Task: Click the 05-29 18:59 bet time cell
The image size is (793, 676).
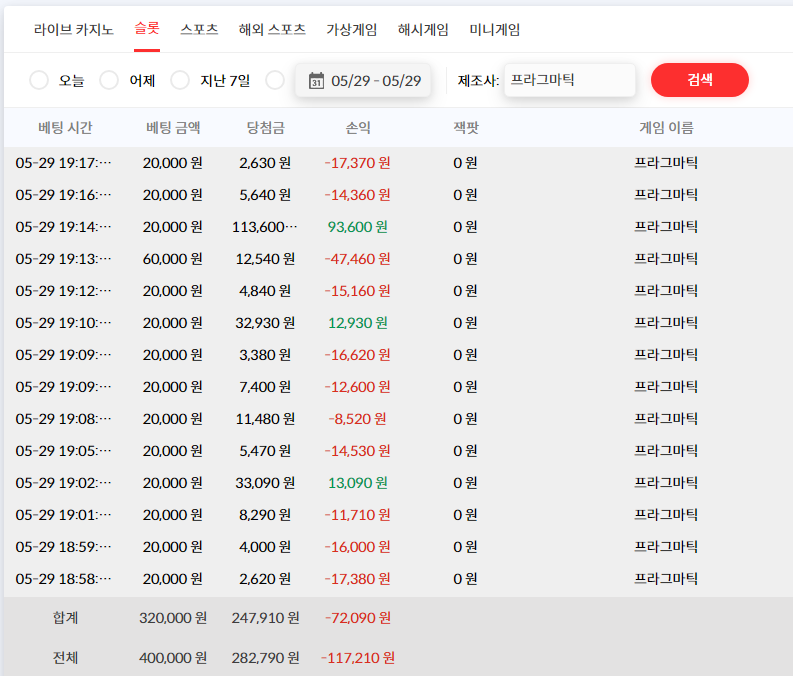Action: (64, 547)
